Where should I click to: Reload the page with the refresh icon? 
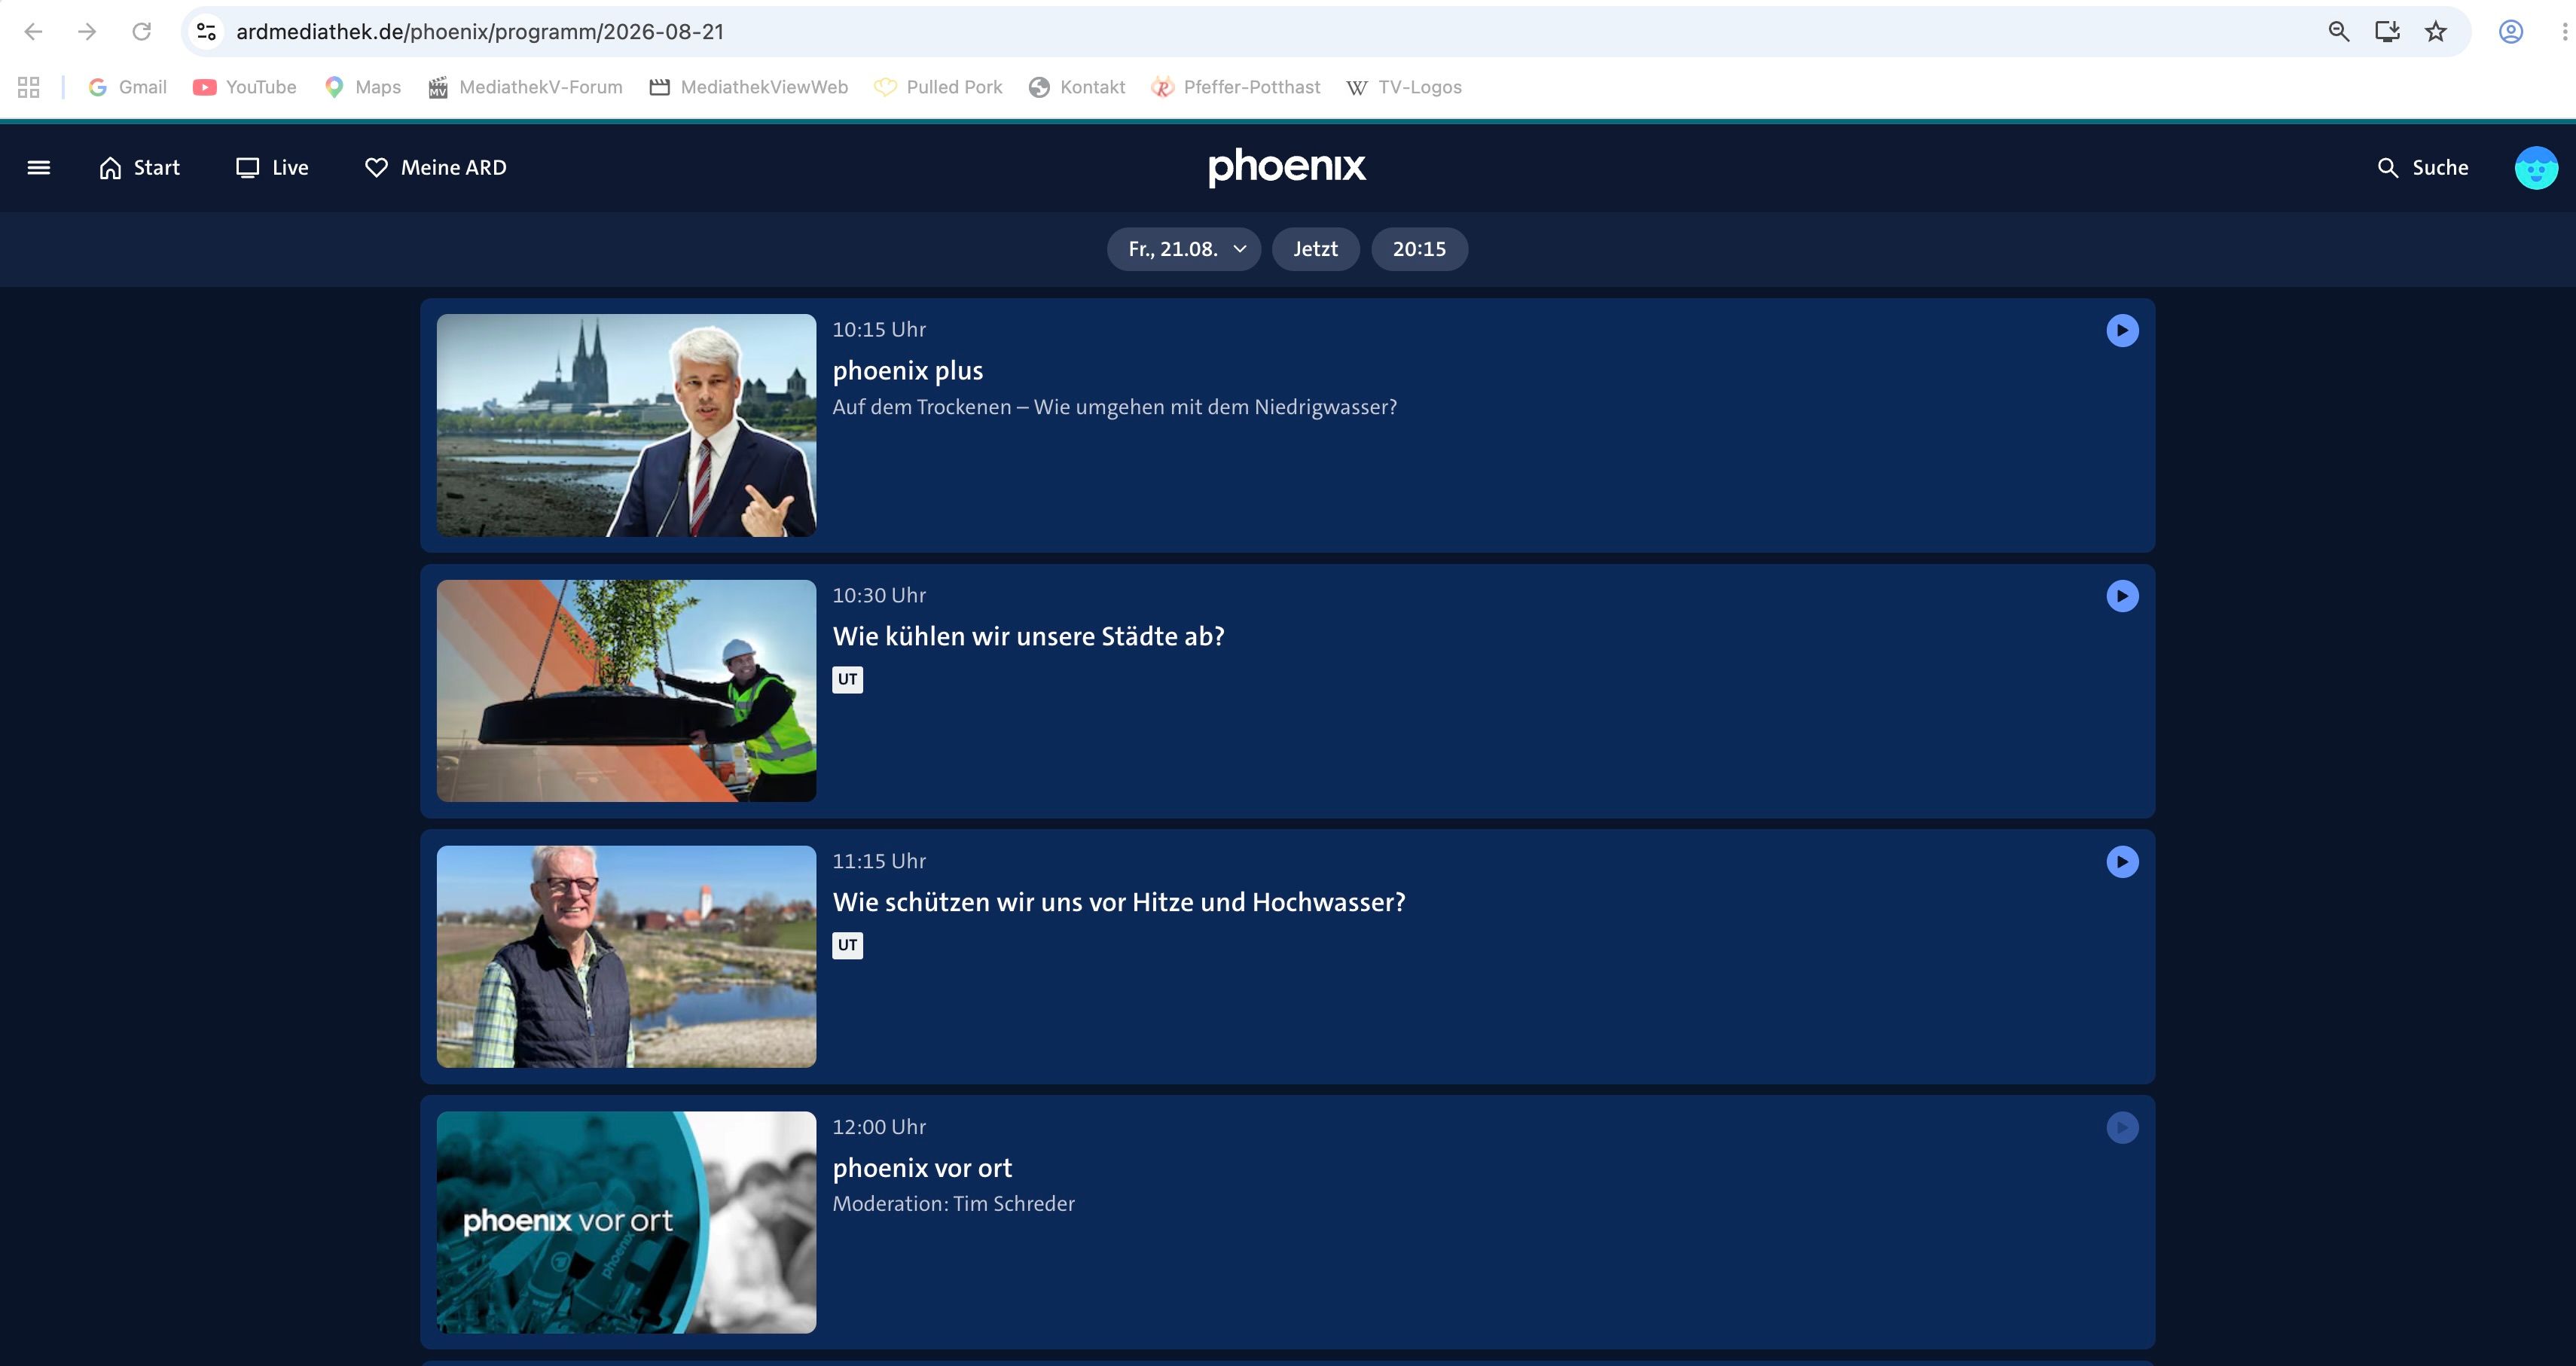(x=142, y=32)
